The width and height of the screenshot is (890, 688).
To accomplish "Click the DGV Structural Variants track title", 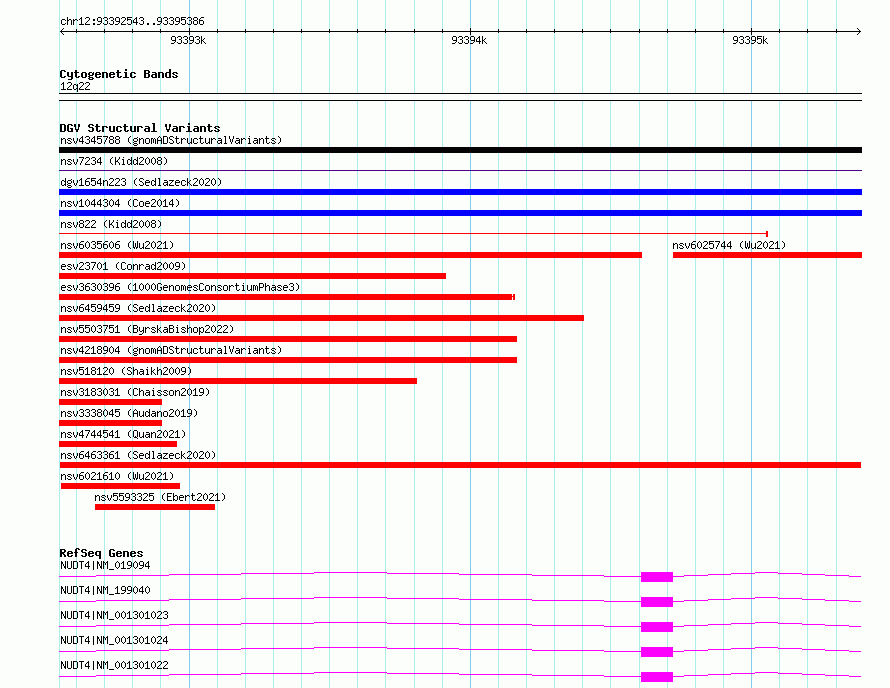I will pyautogui.click(x=140, y=128).
